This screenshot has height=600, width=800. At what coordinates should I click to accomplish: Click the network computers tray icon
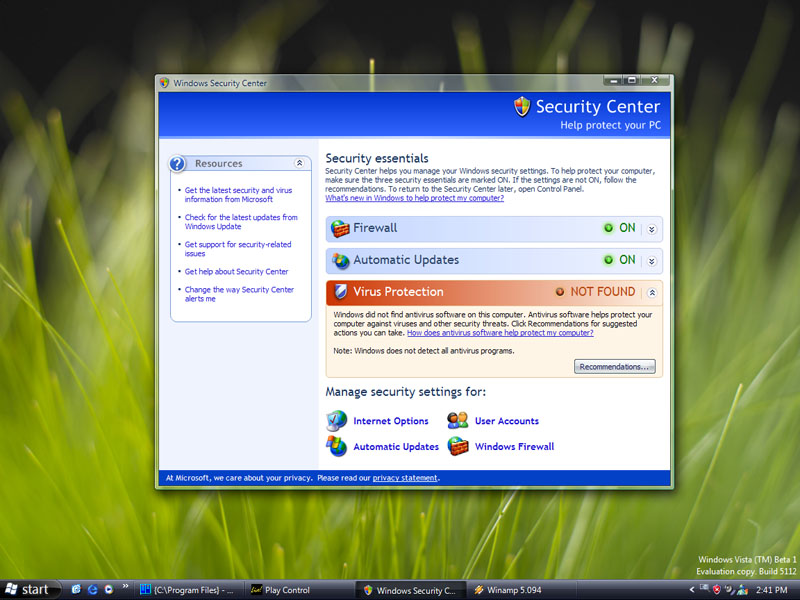click(704, 589)
